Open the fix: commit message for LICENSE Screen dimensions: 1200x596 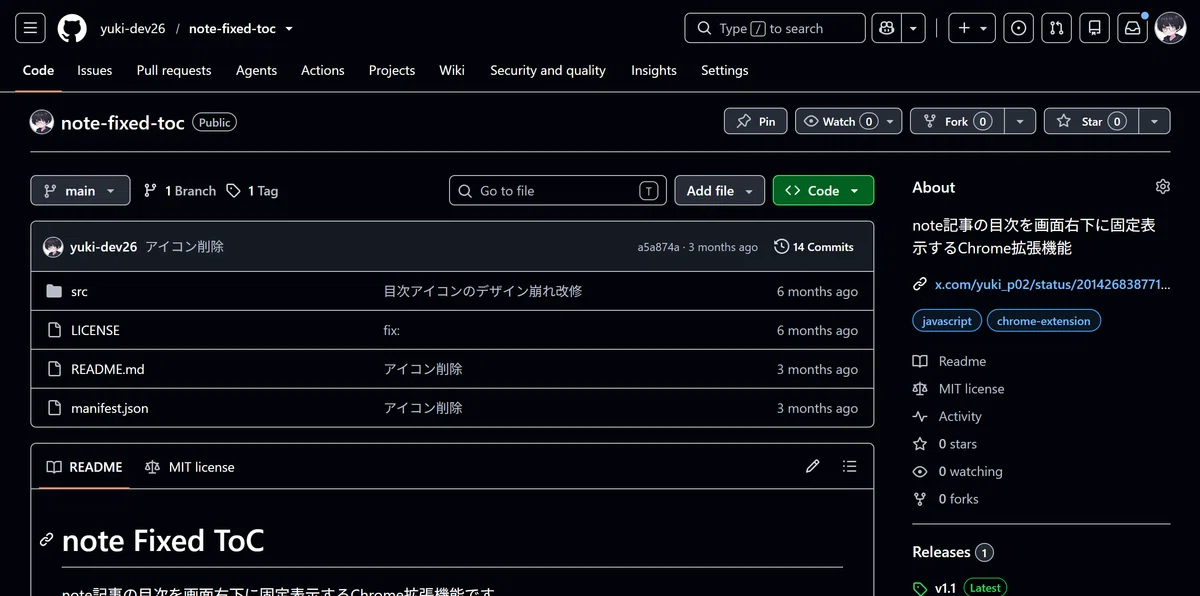coord(392,330)
